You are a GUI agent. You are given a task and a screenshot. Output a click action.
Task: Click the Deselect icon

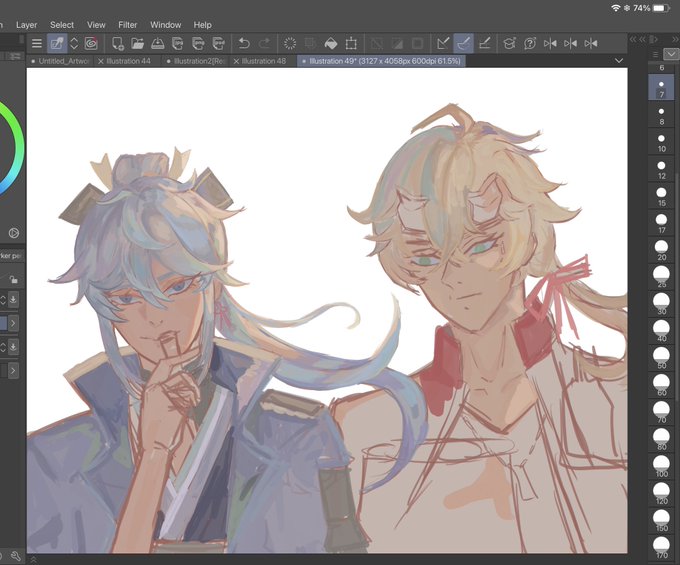point(376,43)
